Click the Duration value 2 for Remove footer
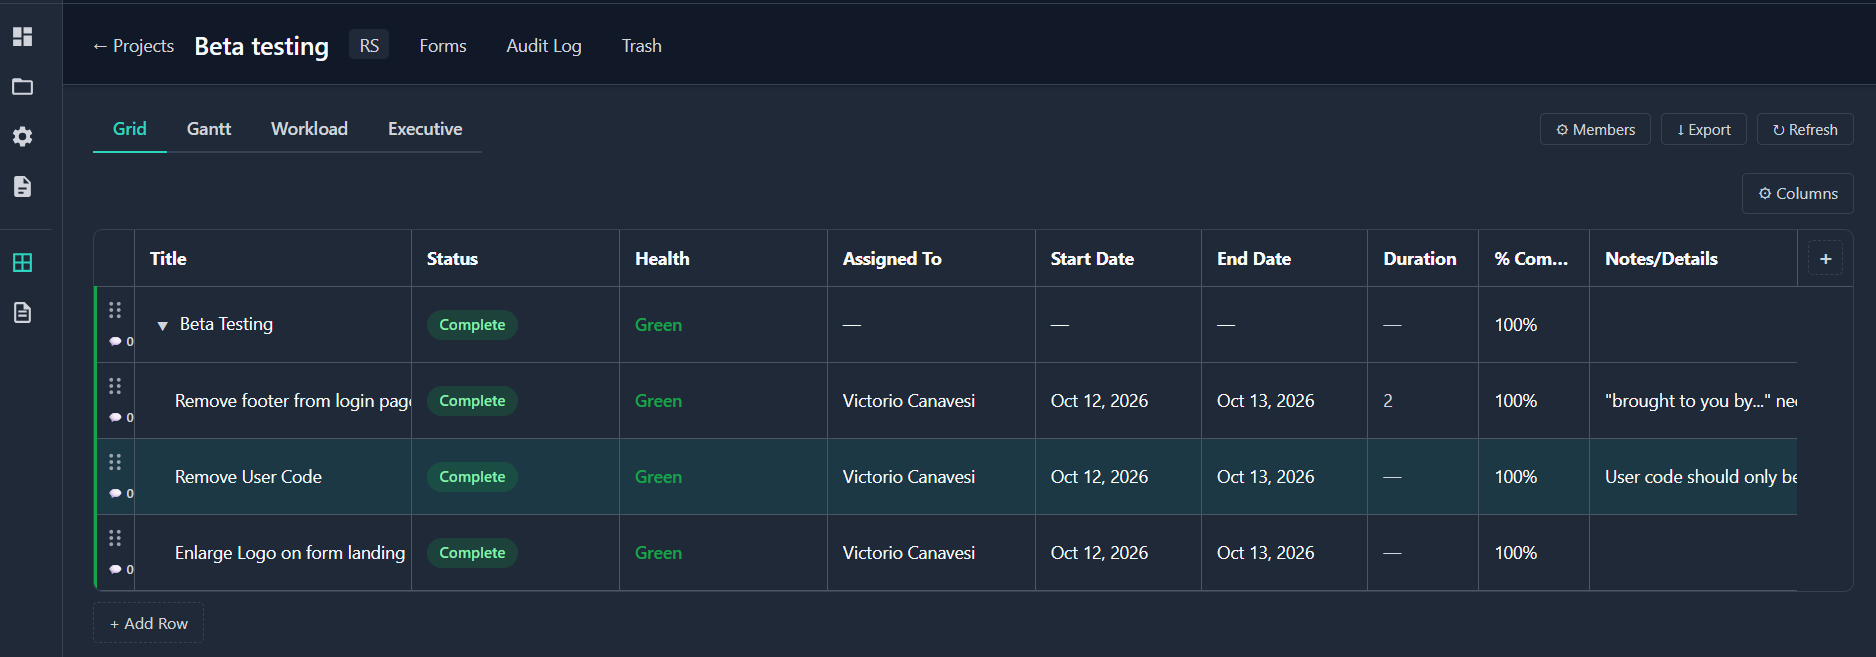The image size is (1876, 657). (1388, 401)
